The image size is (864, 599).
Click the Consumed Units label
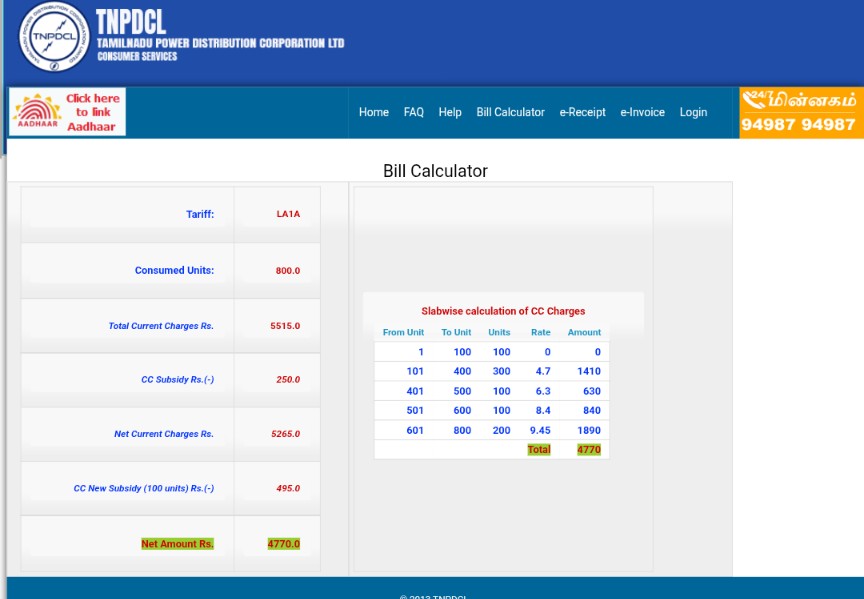point(174,271)
